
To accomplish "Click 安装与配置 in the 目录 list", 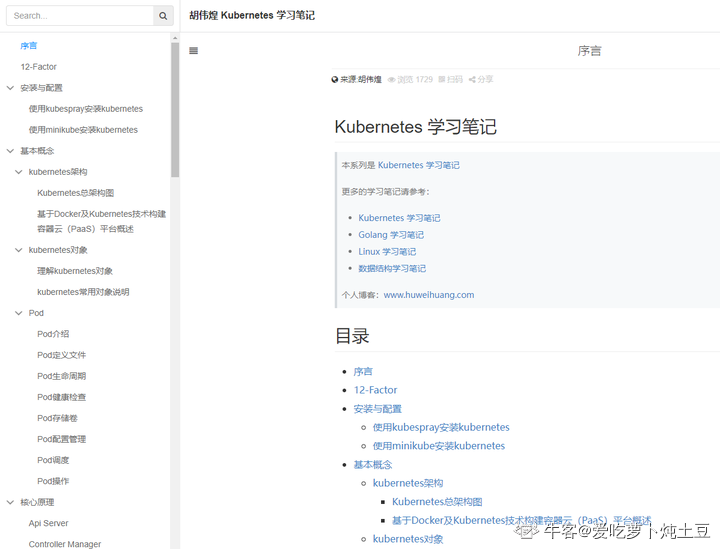I will click(377, 409).
